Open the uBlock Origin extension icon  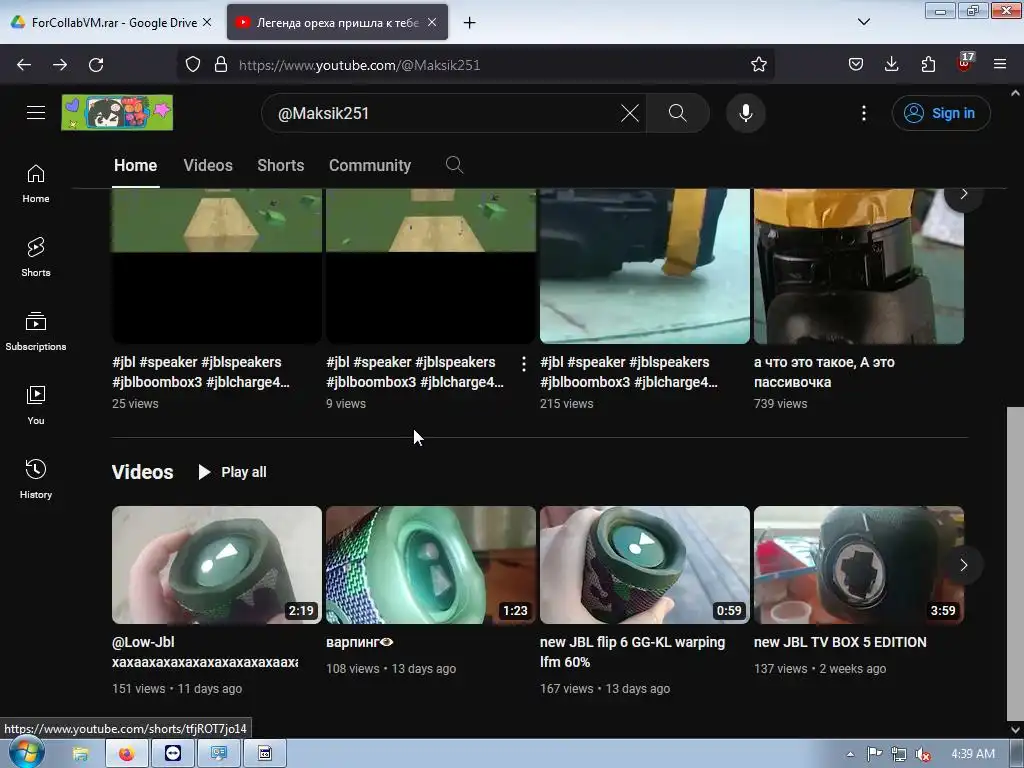point(964,65)
